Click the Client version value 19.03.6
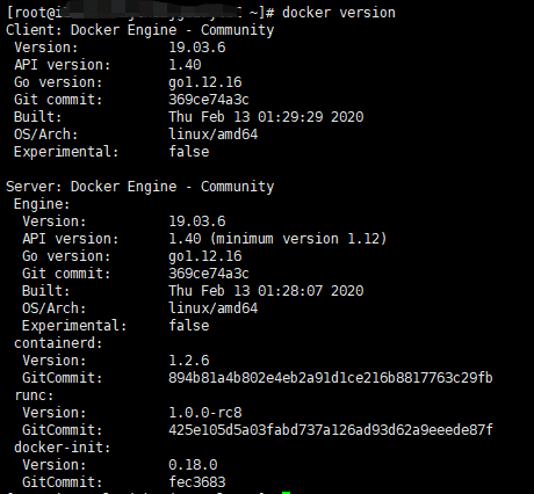Viewport: 534px width, 494px height. coord(197,47)
